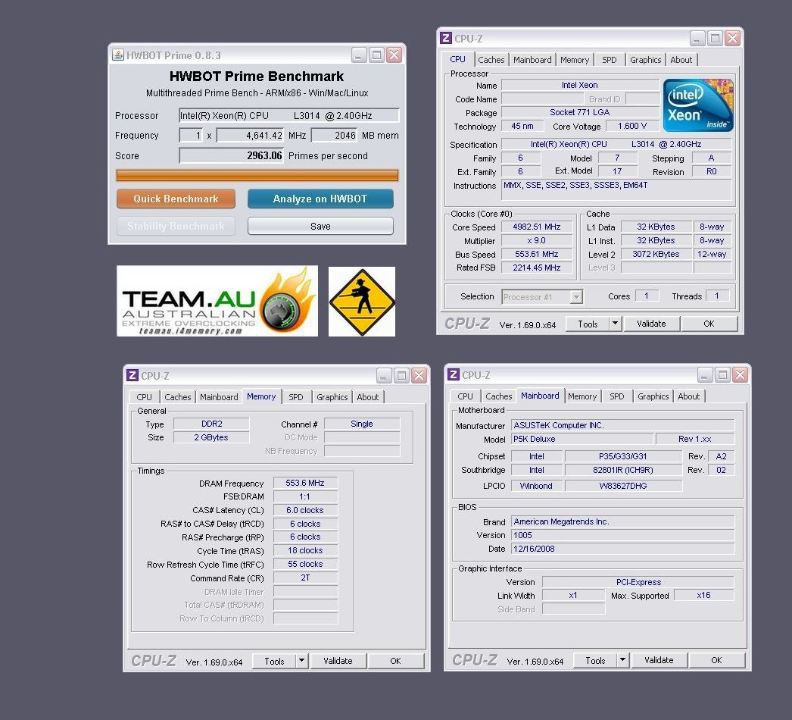Open About tab in Mainboard window

tap(688, 396)
